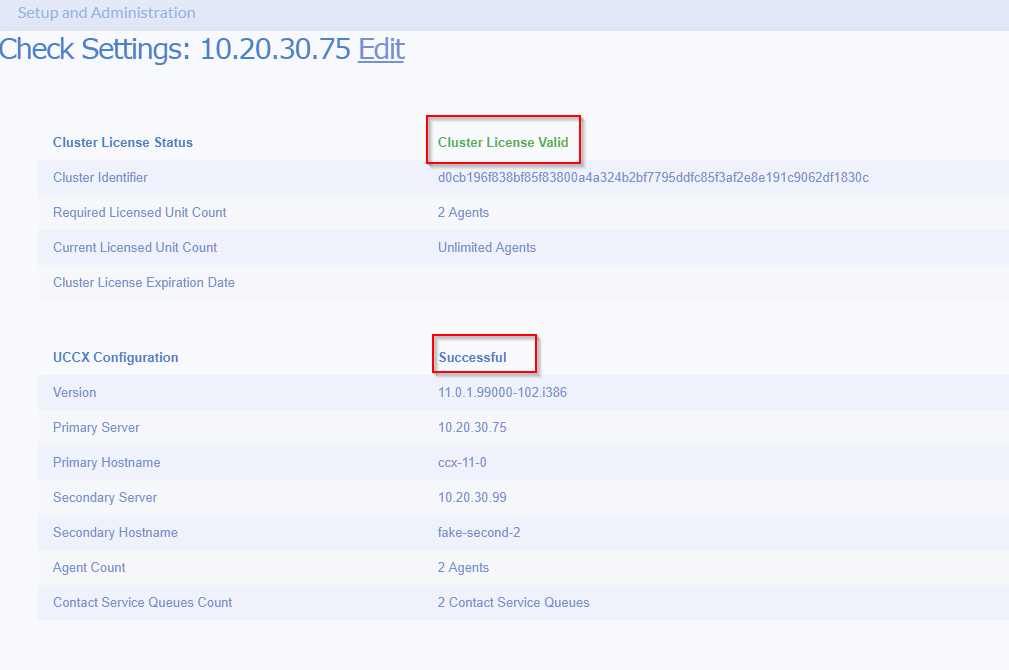
Task: Click the Required Licensed Unit Count label
Action: coord(140,212)
